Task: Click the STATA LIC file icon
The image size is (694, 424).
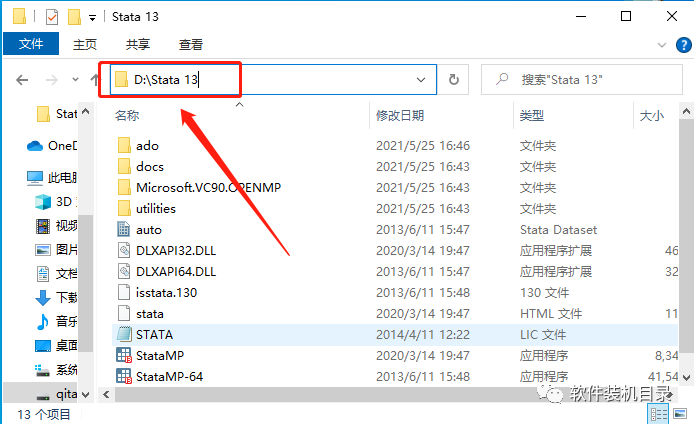Action: pos(124,334)
